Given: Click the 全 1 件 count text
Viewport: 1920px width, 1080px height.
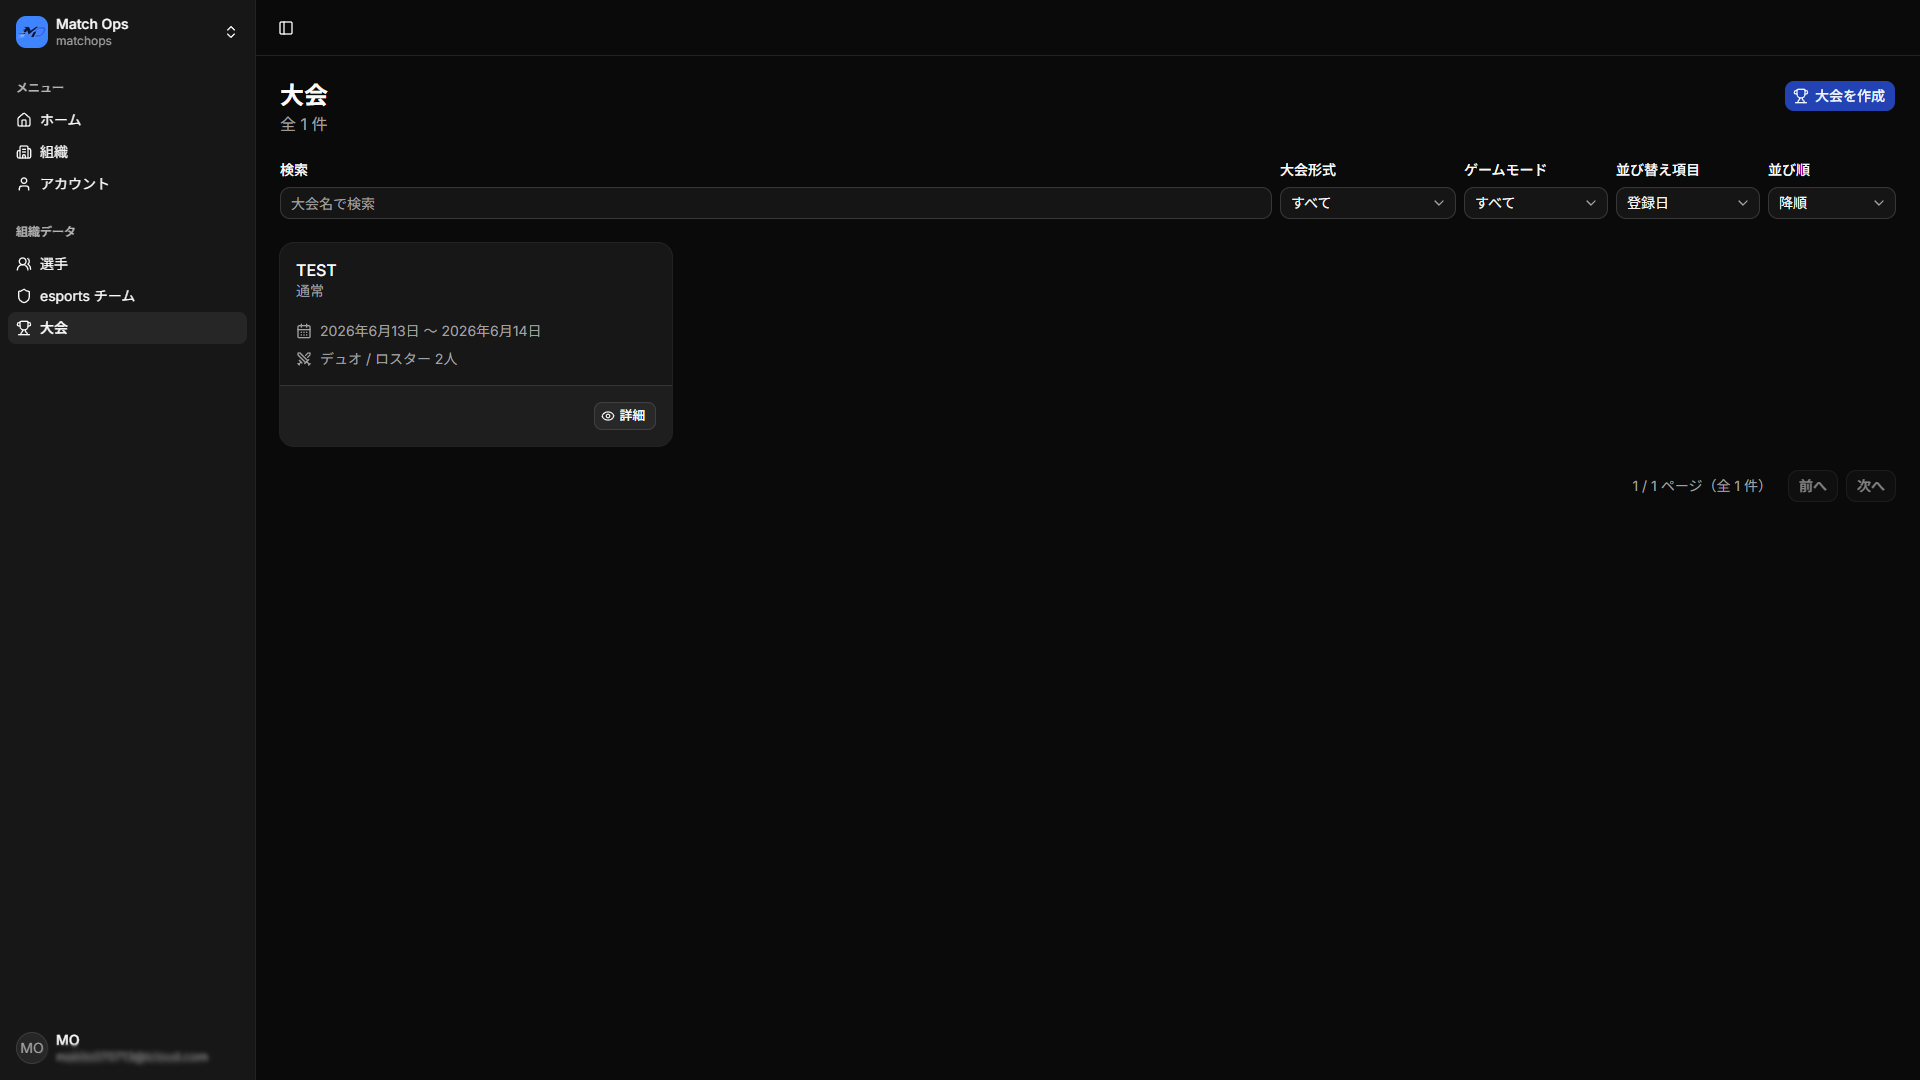Looking at the screenshot, I should click(303, 124).
